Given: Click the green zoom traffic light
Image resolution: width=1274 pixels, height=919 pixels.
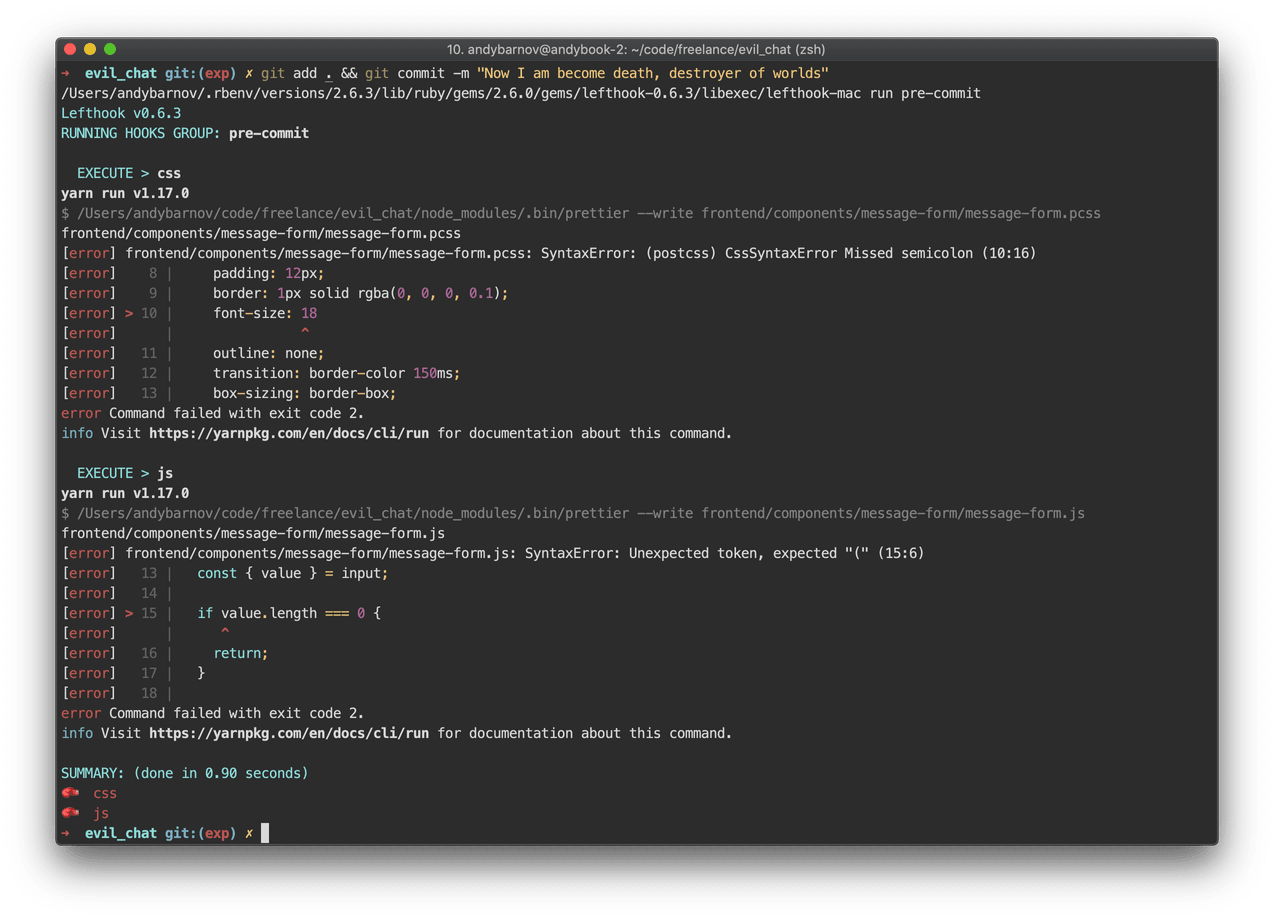Looking at the screenshot, I should tap(110, 47).
